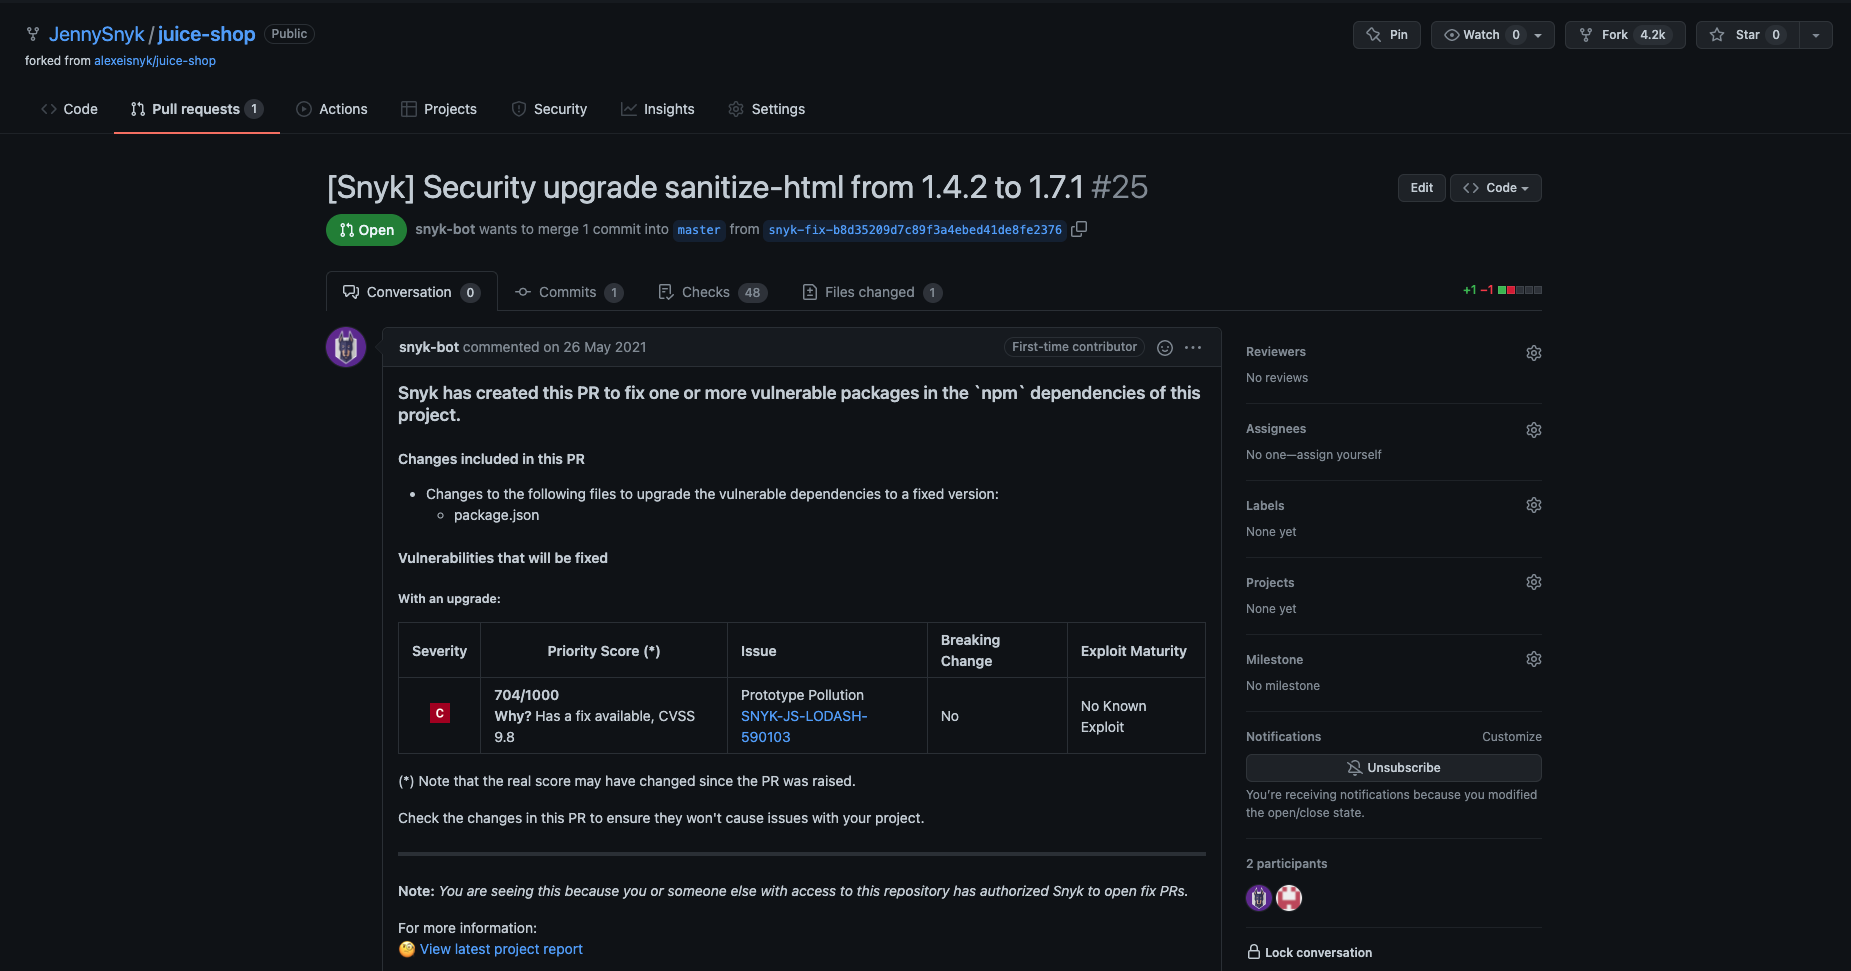Fork the repository with the Fork button
1851x971 pixels.
click(1625, 35)
